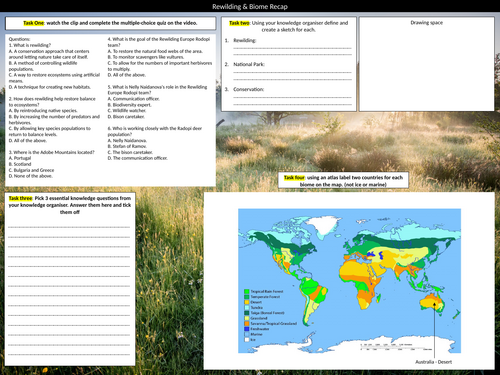Click question 1 What is rewilding

[30, 45]
